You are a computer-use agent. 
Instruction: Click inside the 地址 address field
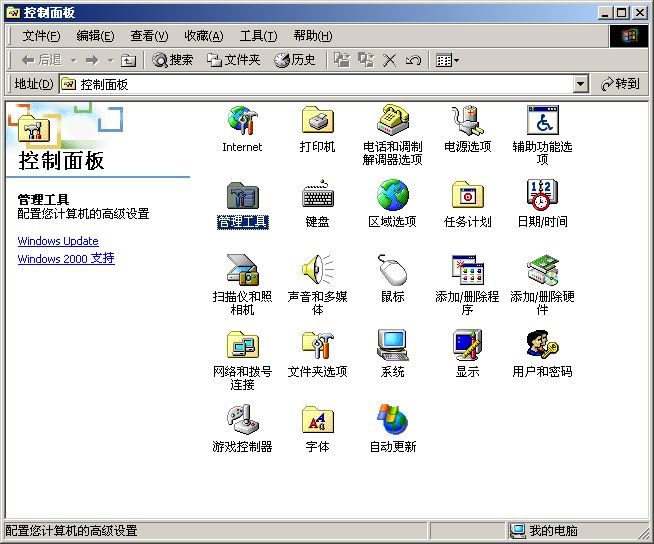[320, 85]
